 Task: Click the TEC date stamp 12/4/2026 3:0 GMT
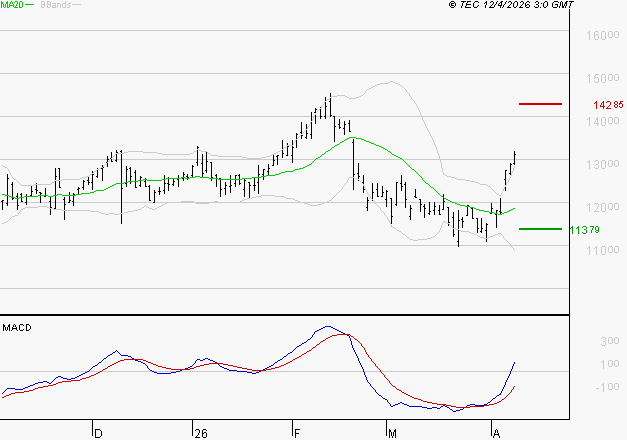[x=511, y=4]
